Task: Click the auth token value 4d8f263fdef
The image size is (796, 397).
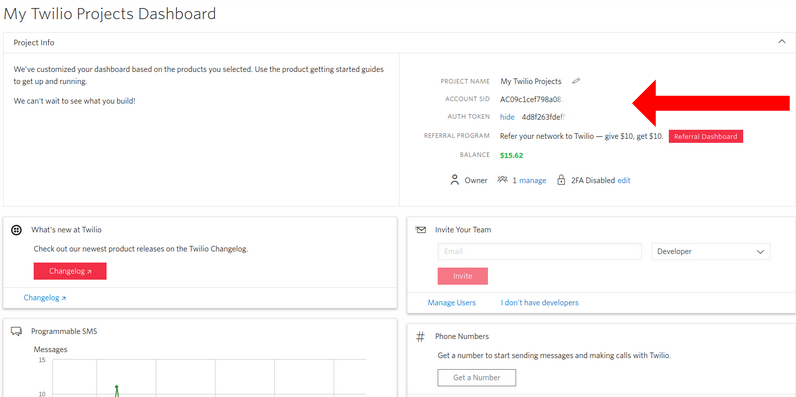Action: [543, 117]
